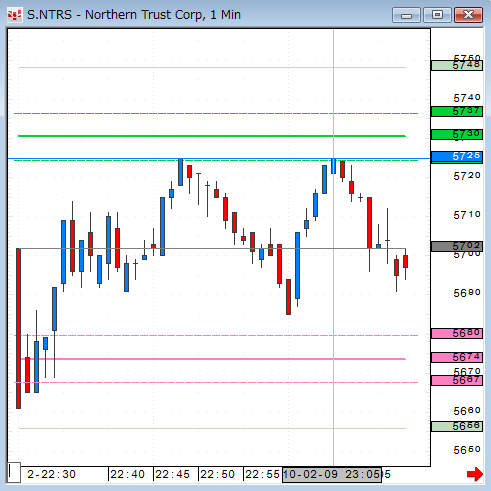The image size is (491, 491).
Task: Select the pink 5667 price label
Action: (457, 381)
